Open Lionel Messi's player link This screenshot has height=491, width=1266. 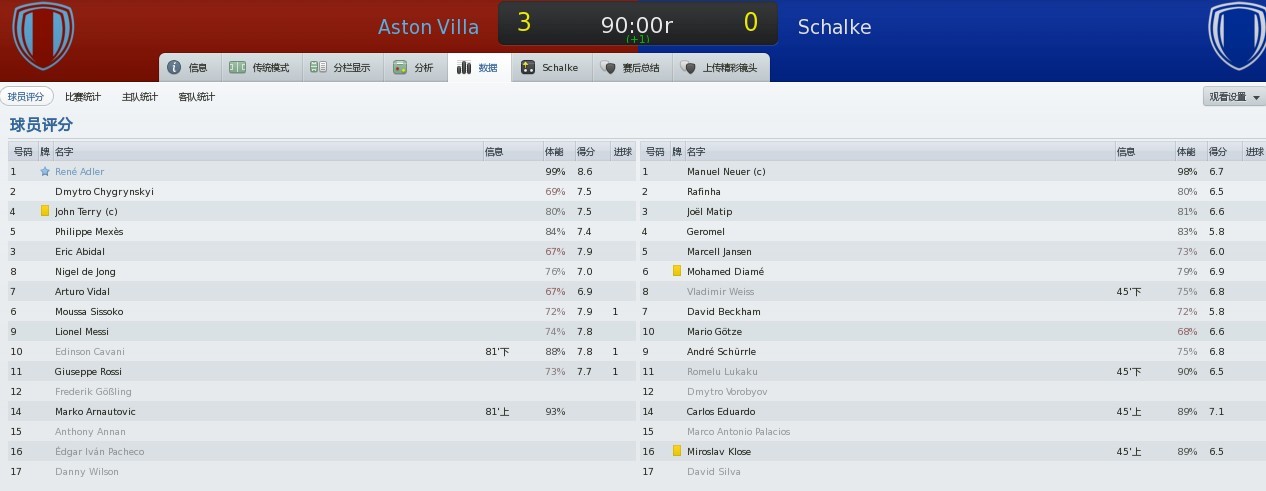[83, 331]
